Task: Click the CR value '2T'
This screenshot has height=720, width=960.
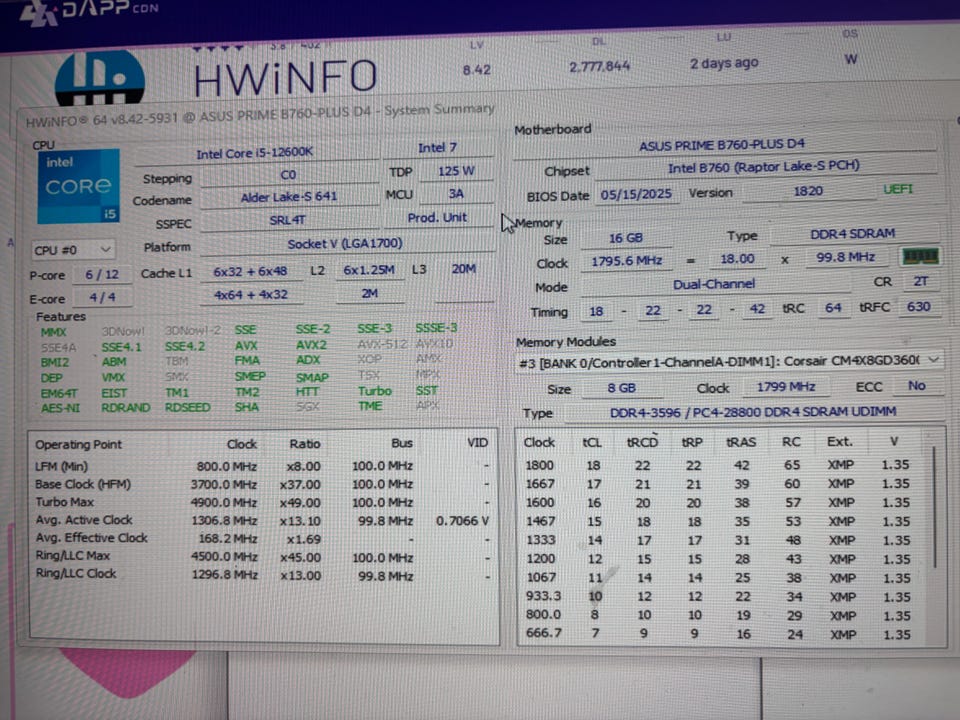Action: (x=921, y=282)
